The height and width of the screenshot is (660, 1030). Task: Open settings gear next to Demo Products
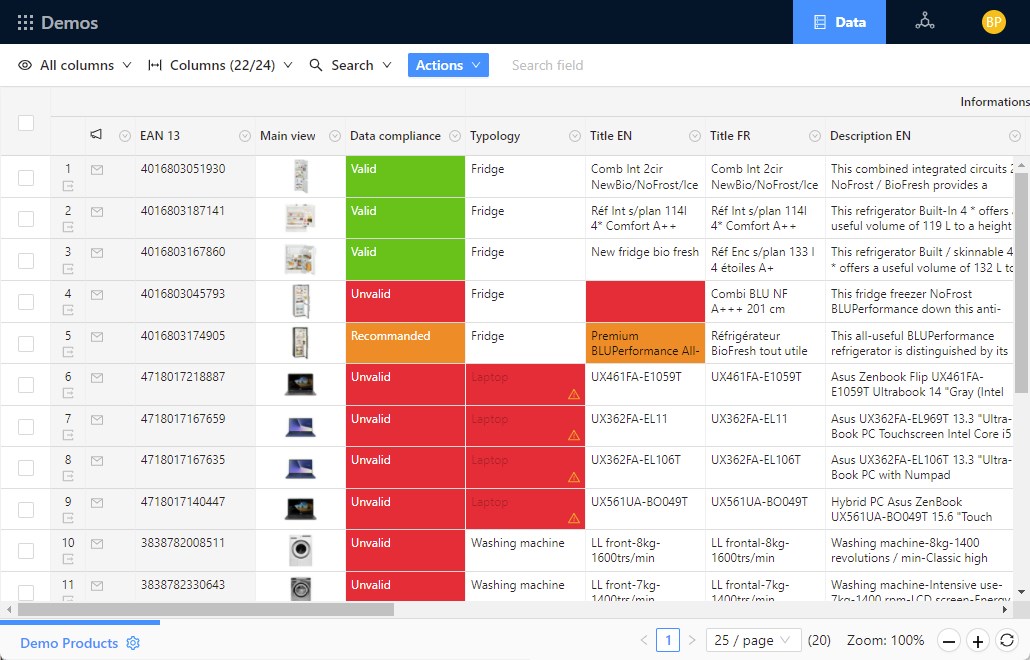[x=133, y=643]
